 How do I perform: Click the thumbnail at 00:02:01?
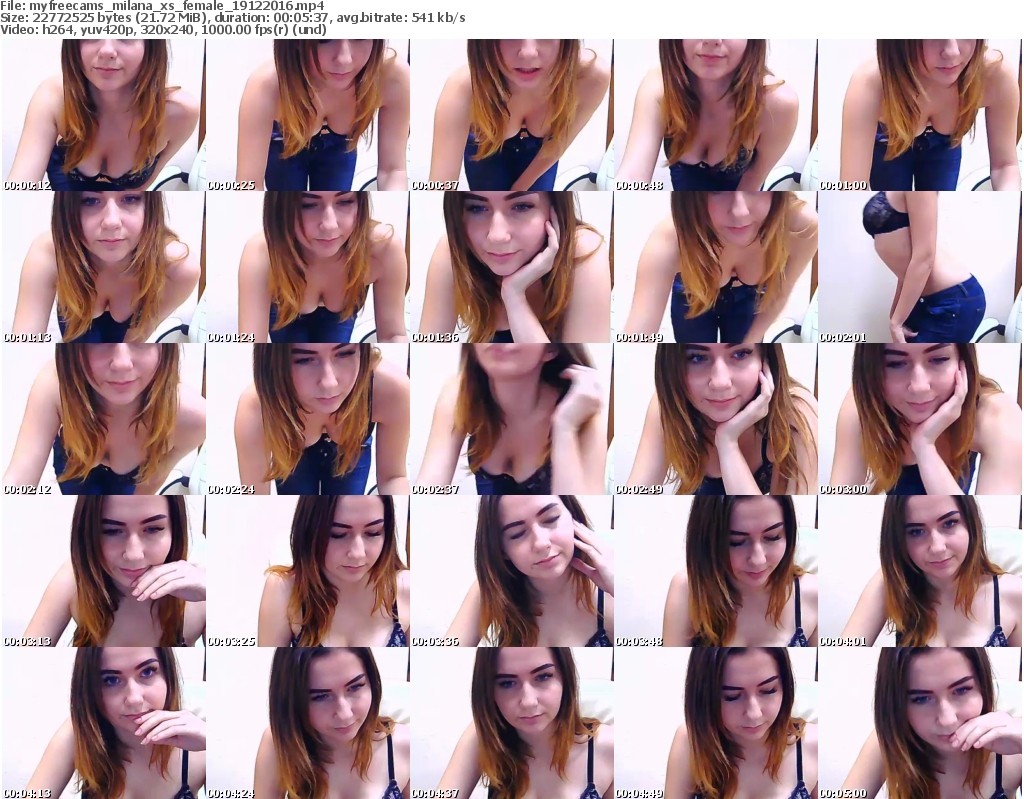pos(919,267)
